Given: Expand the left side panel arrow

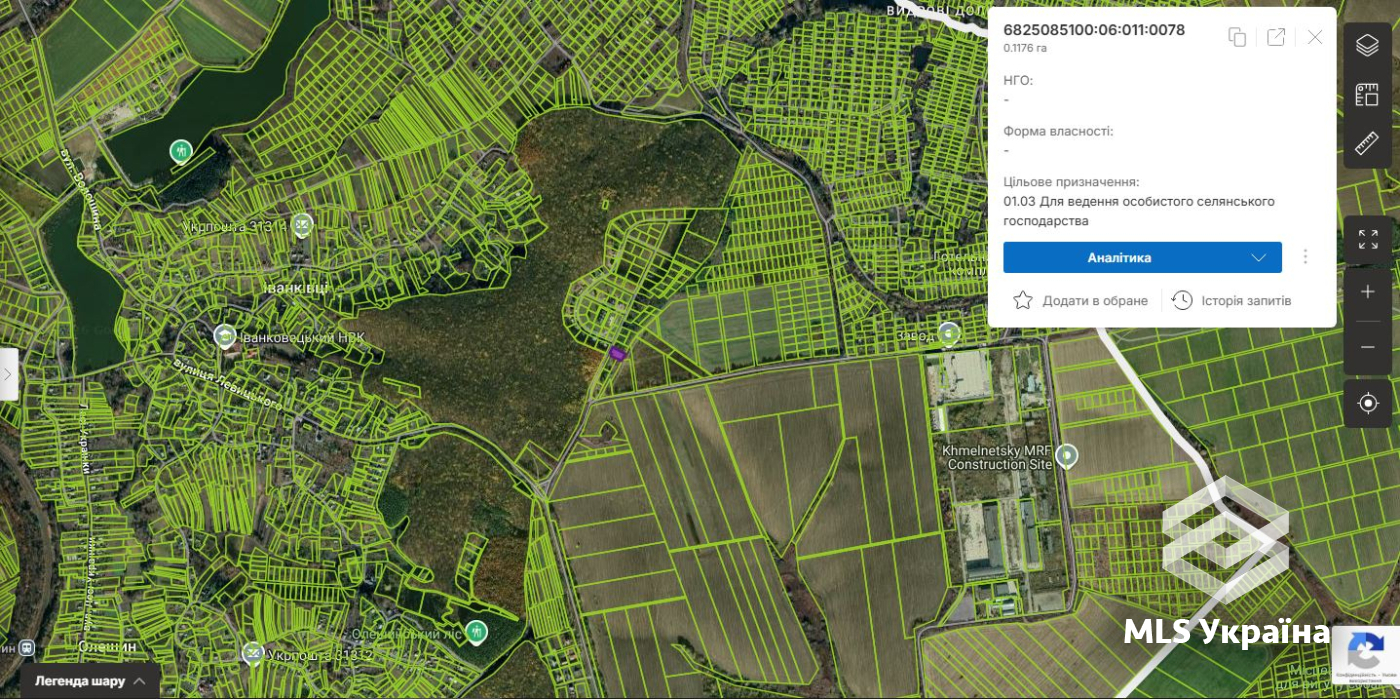Looking at the screenshot, I should pyautogui.click(x=8, y=374).
